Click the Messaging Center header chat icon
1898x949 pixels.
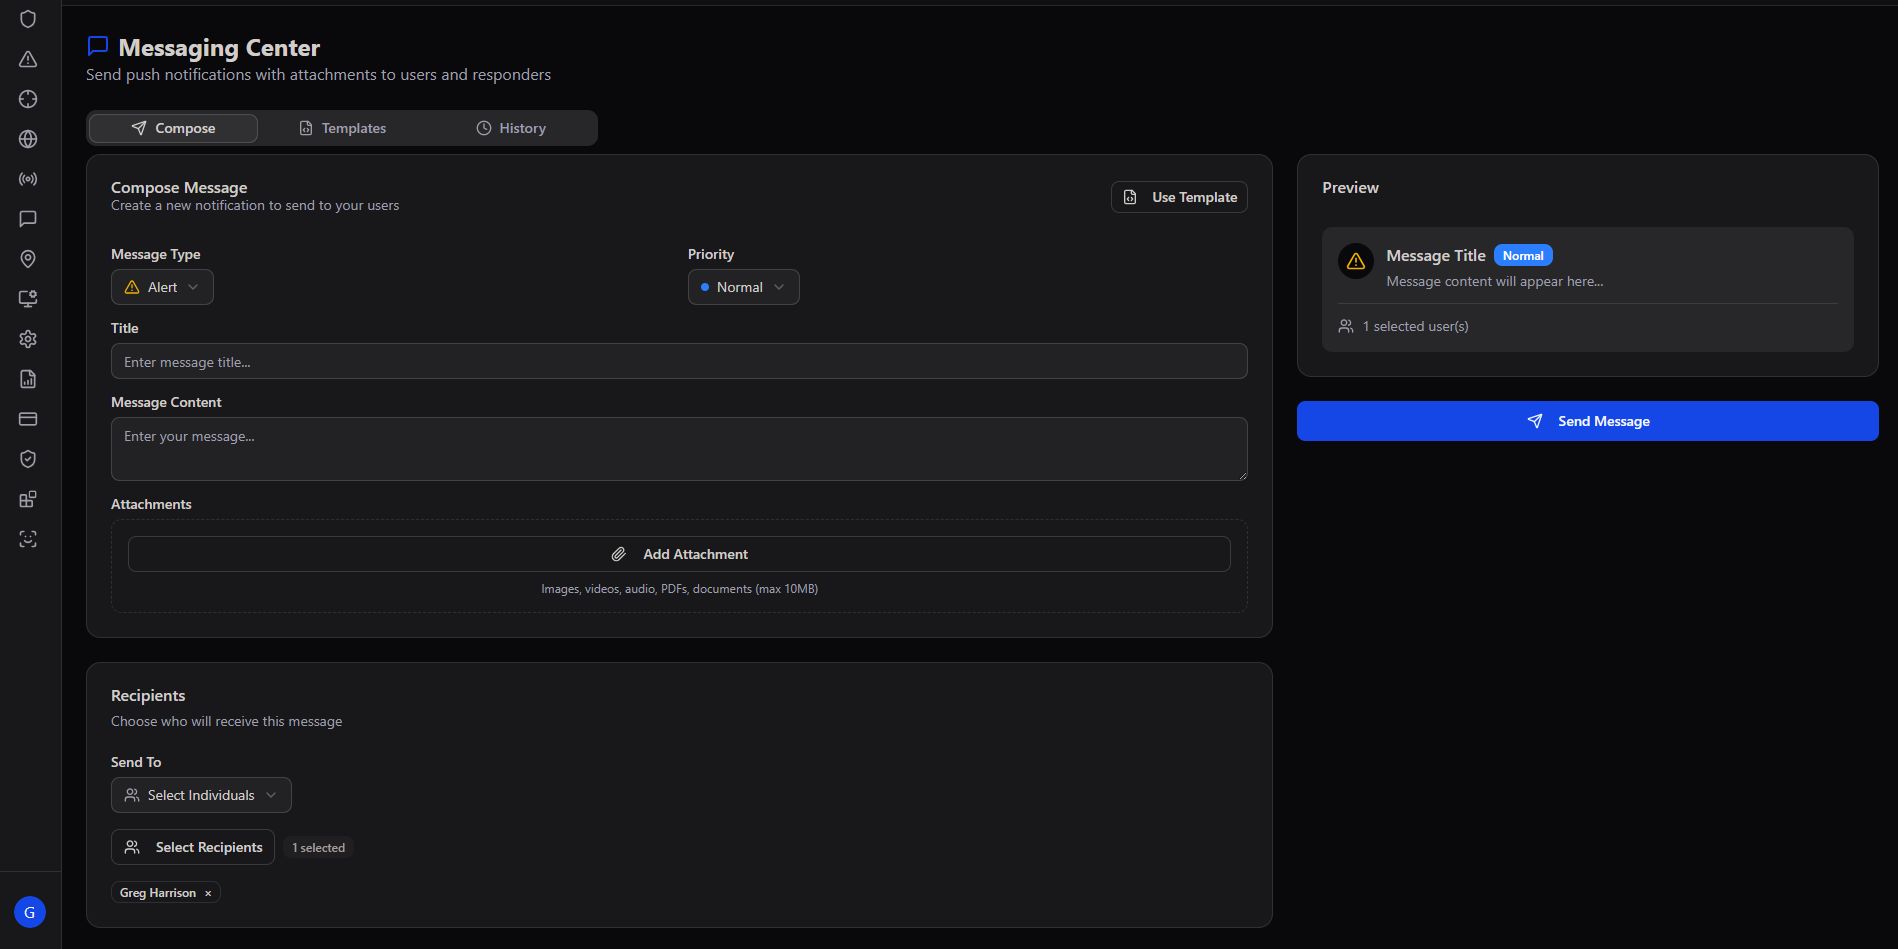pos(98,46)
